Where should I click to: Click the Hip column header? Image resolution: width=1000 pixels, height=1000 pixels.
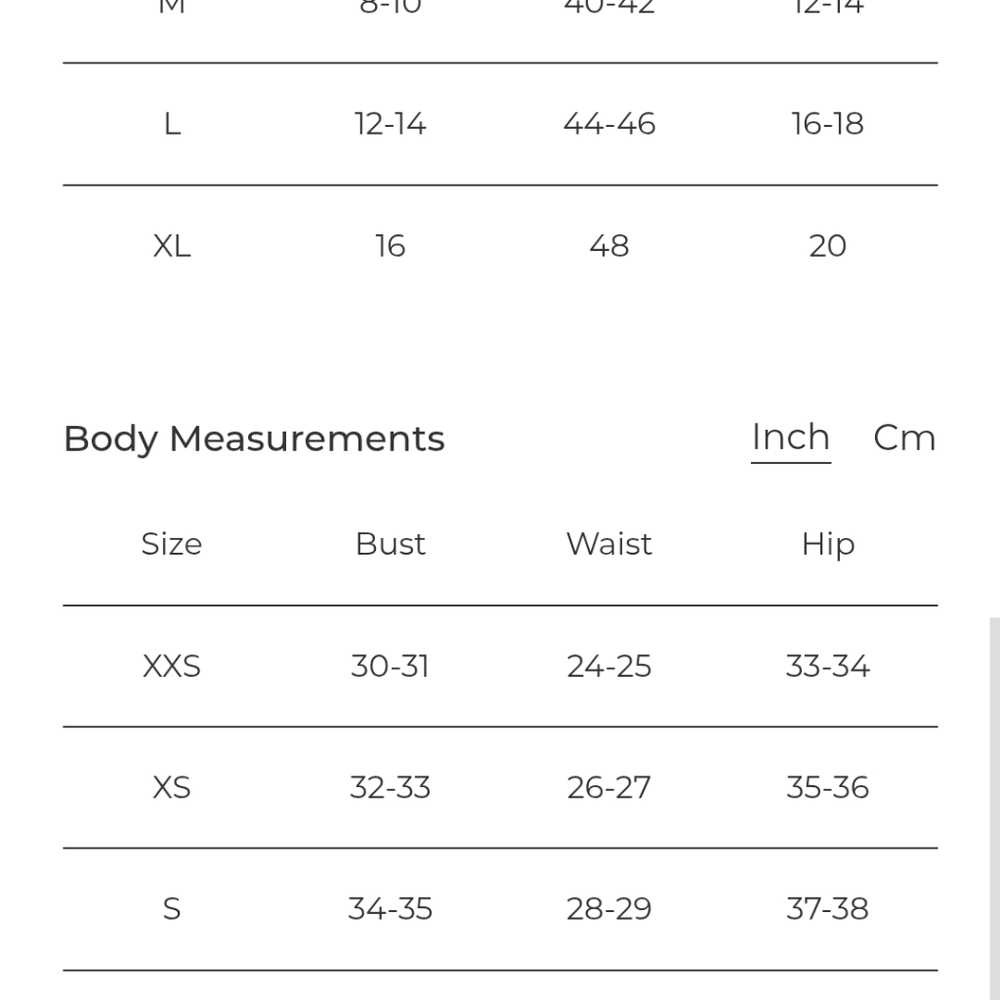pos(828,545)
